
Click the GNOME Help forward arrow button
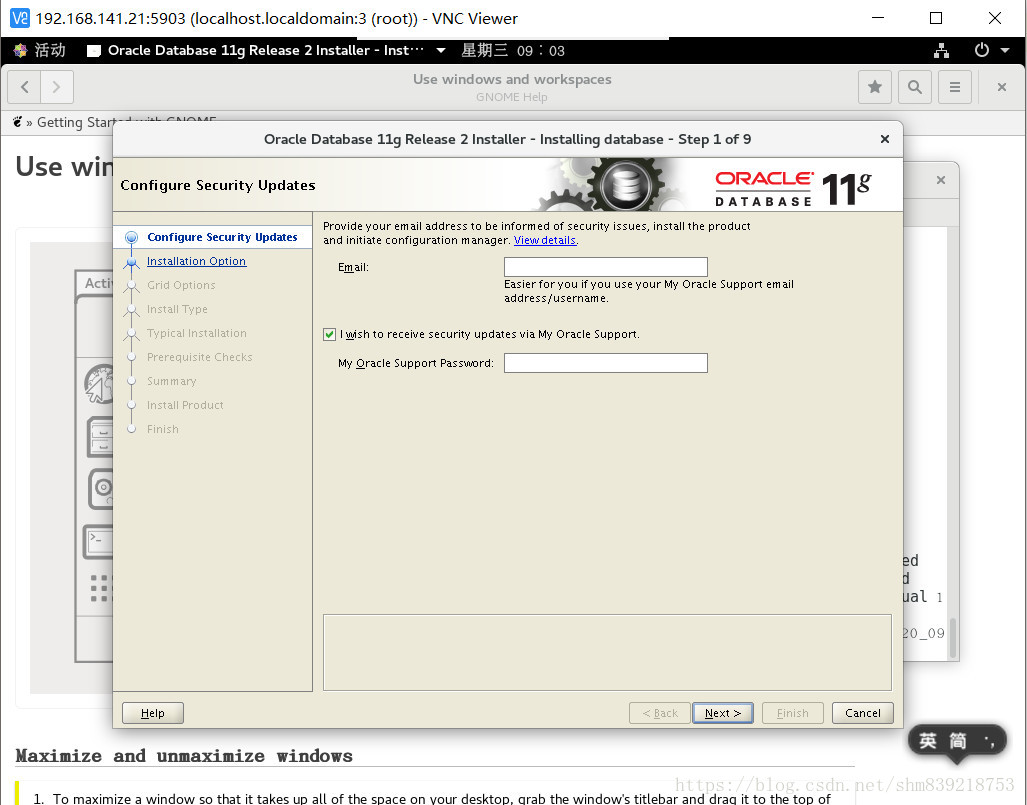point(57,86)
